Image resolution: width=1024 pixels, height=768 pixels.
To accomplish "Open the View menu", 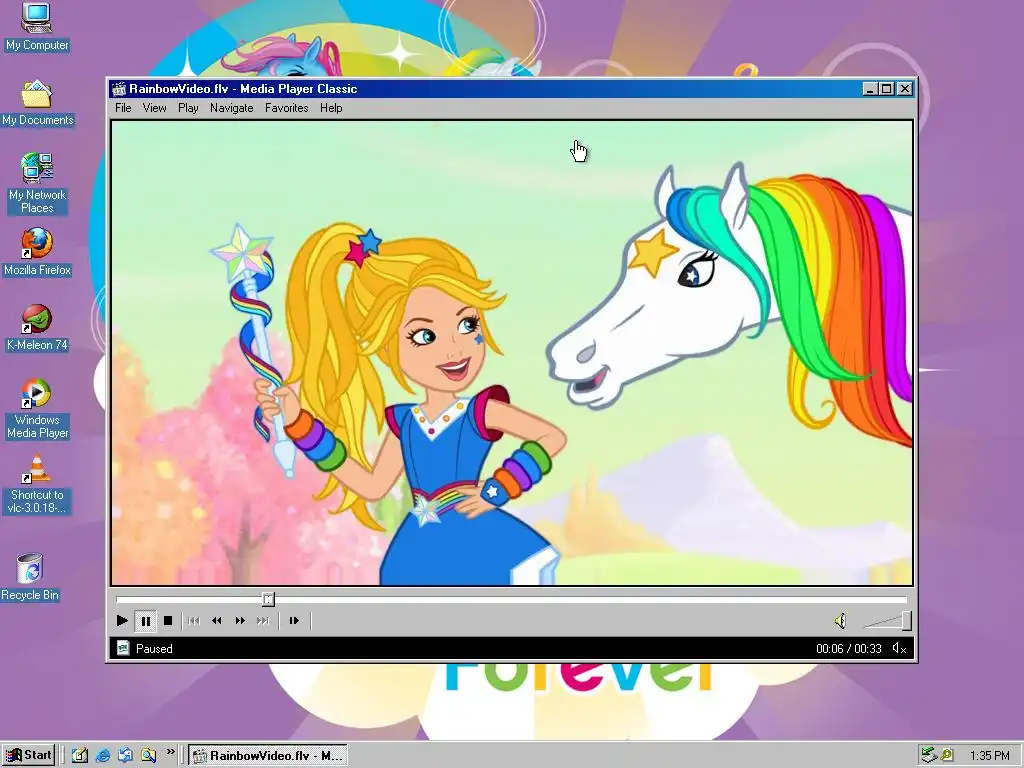I will (x=154, y=108).
